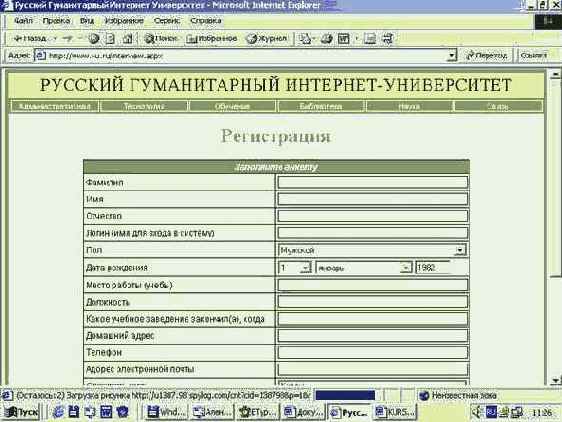Click the Место работы input field

(372, 285)
